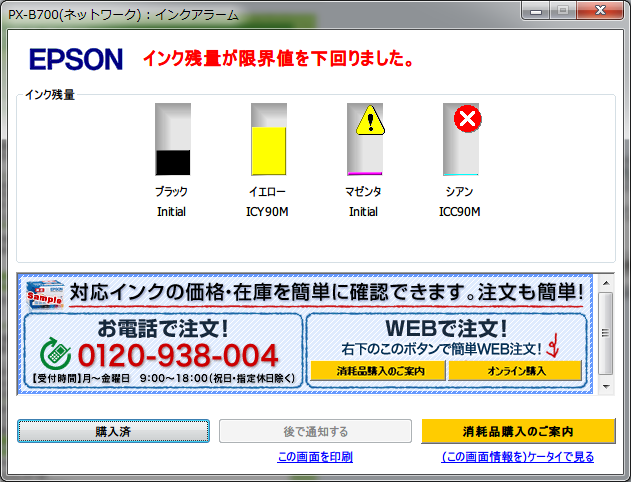Click the インク残量 group label
Viewport: 631px width, 482px height.
50,95
